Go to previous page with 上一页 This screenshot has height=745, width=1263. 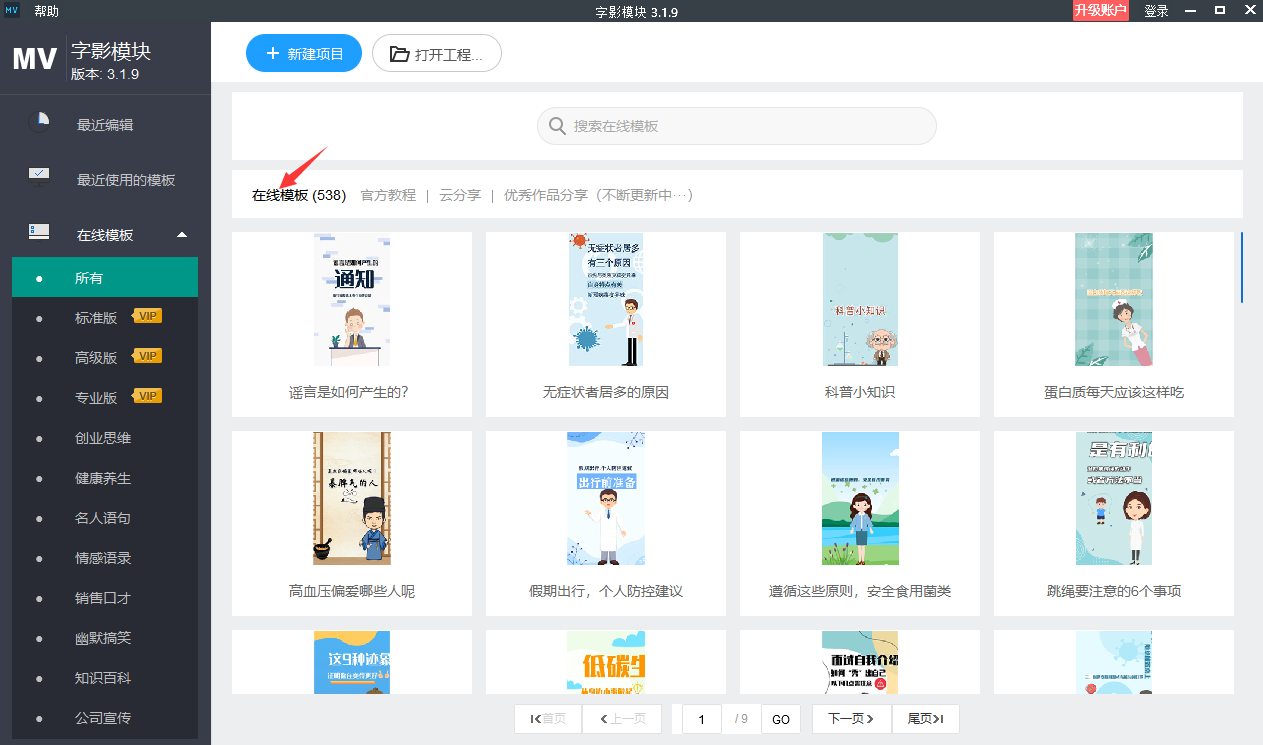622,719
